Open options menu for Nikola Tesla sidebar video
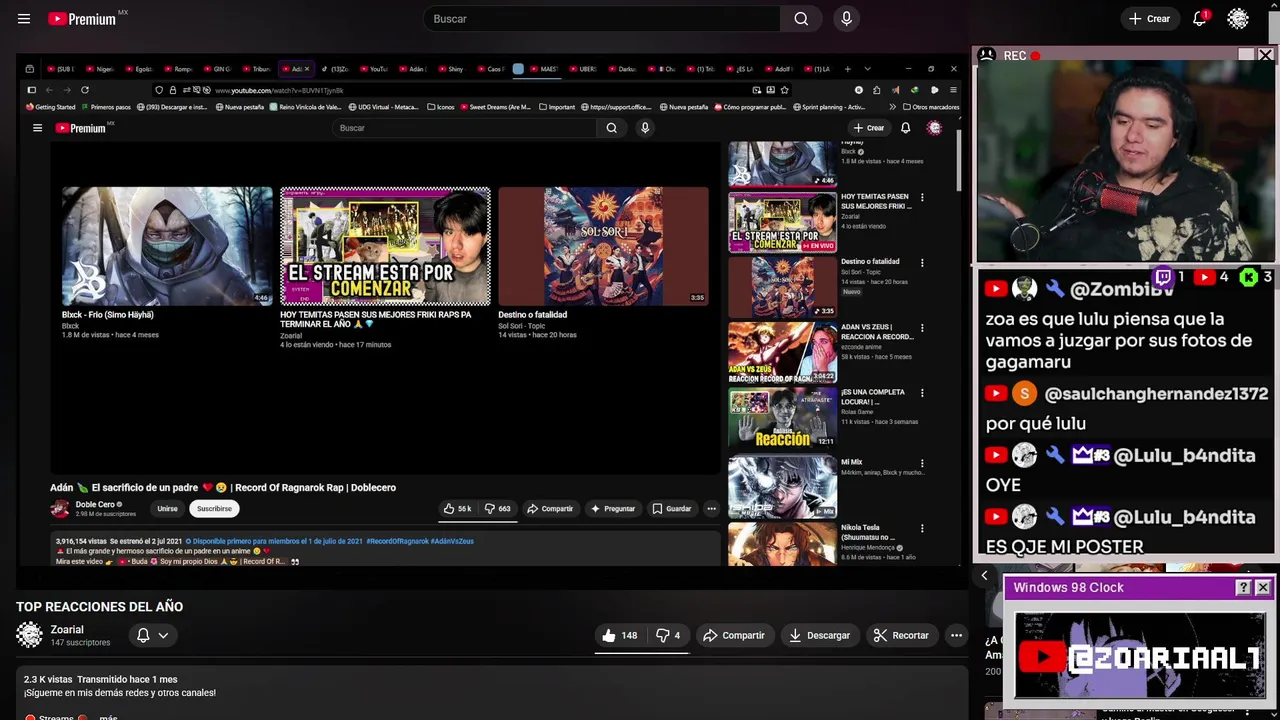Viewport: 1280px width, 720px height. (922, 528)
